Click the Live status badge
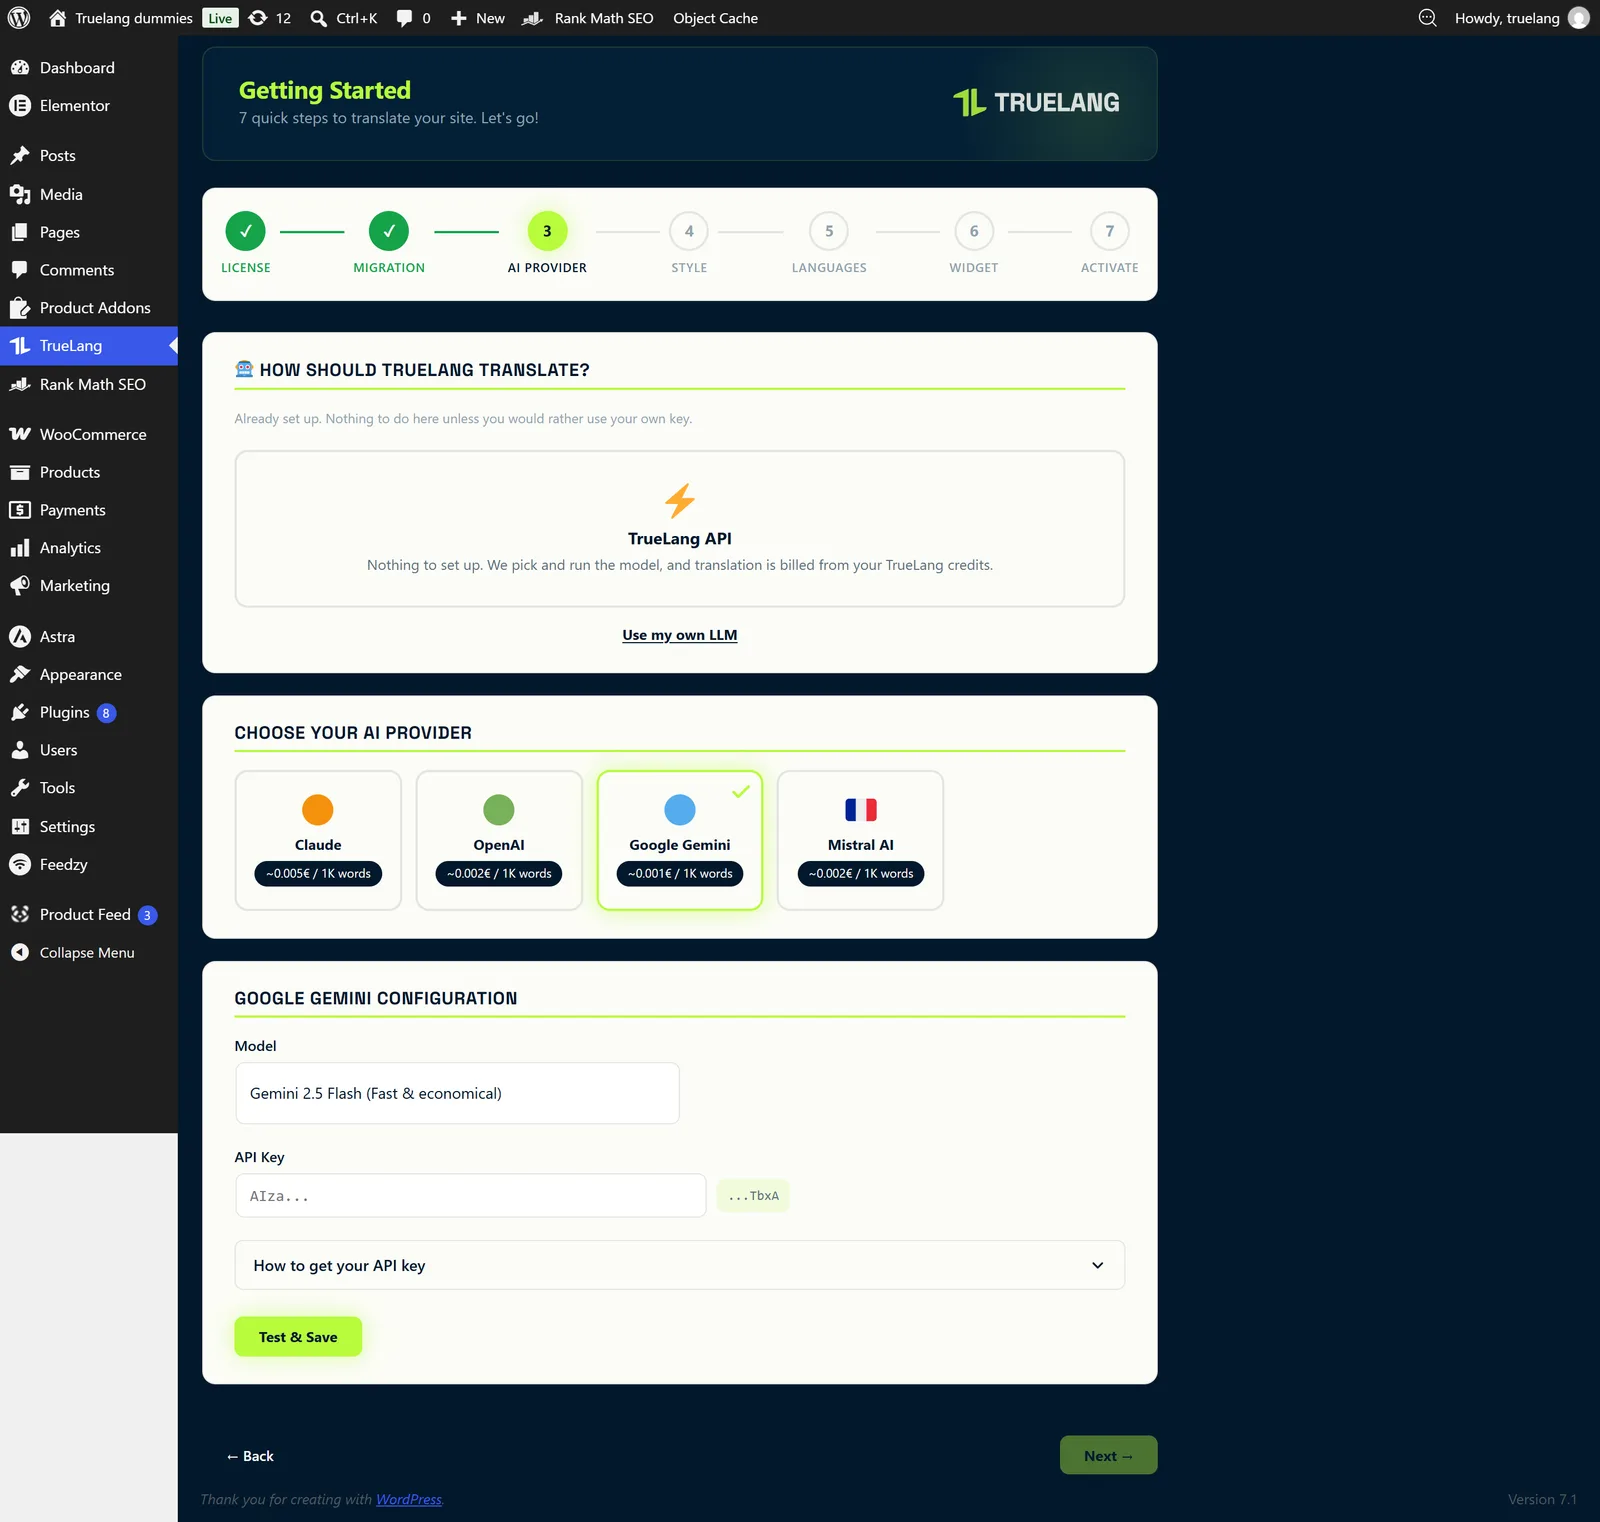This screenshot has height=1522, width=1600. point(220,18)
